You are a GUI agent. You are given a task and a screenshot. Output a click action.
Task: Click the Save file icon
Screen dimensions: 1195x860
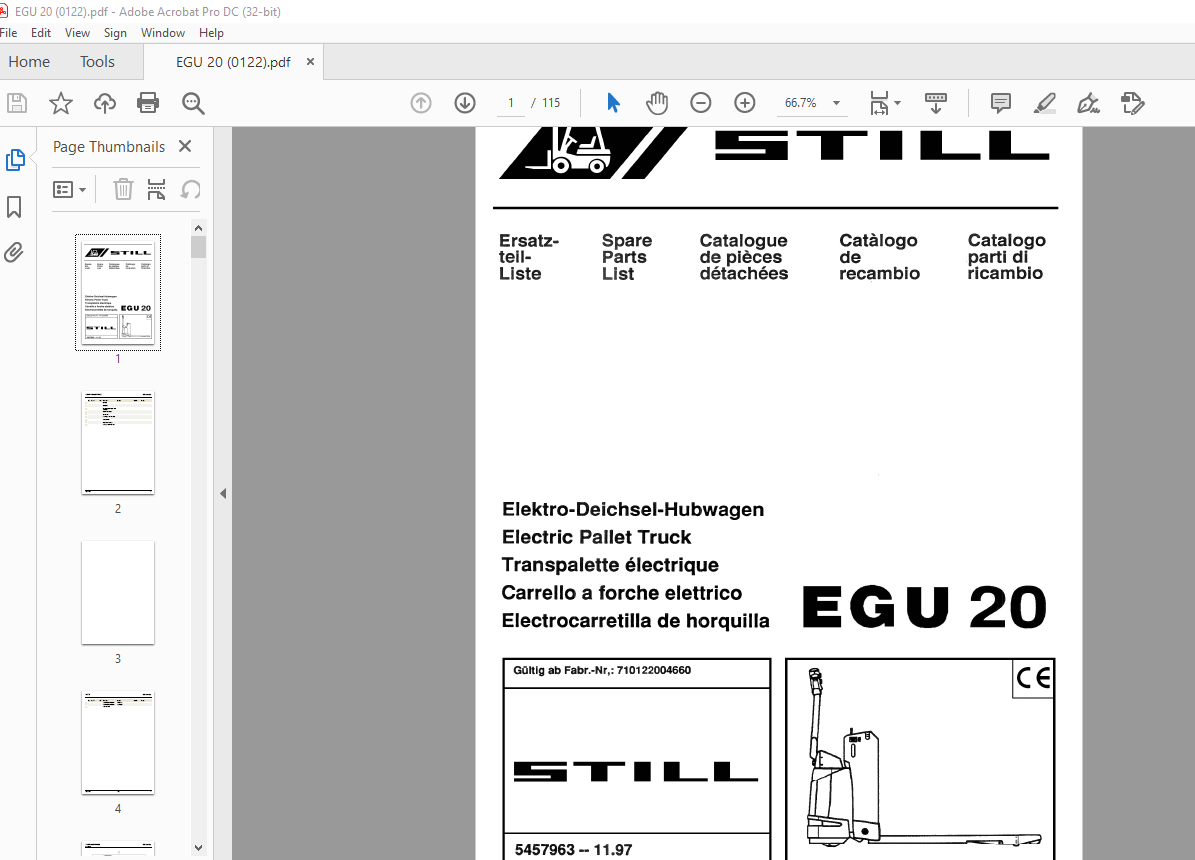coord(17,103)
